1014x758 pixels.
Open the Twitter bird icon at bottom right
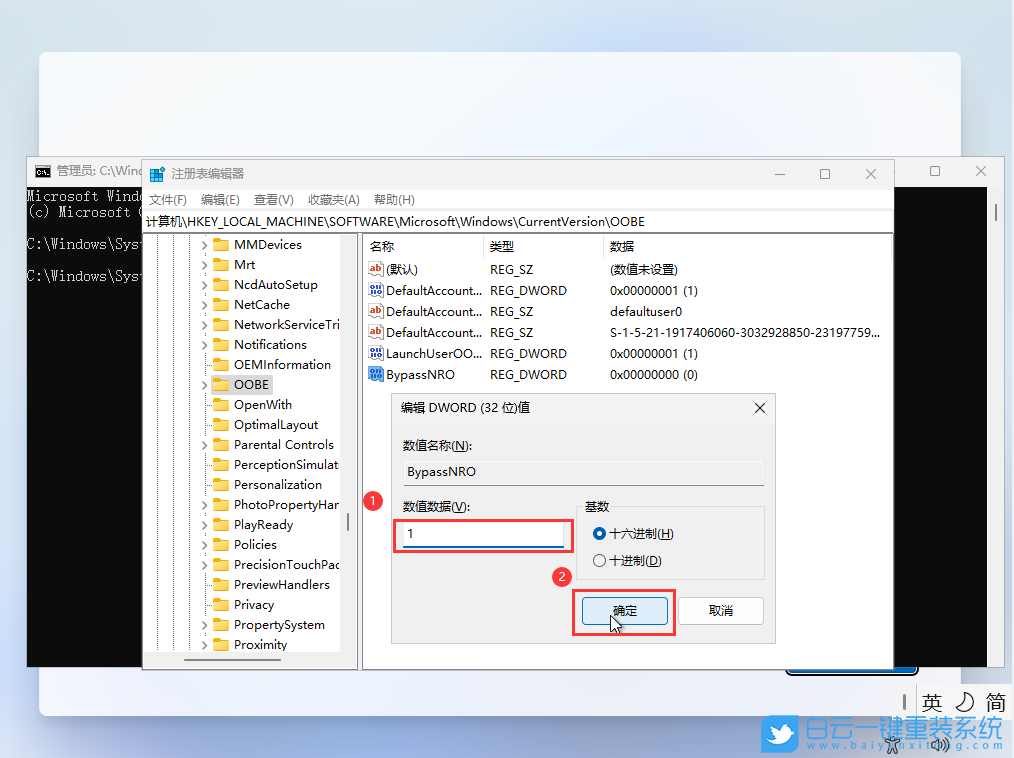779,734
